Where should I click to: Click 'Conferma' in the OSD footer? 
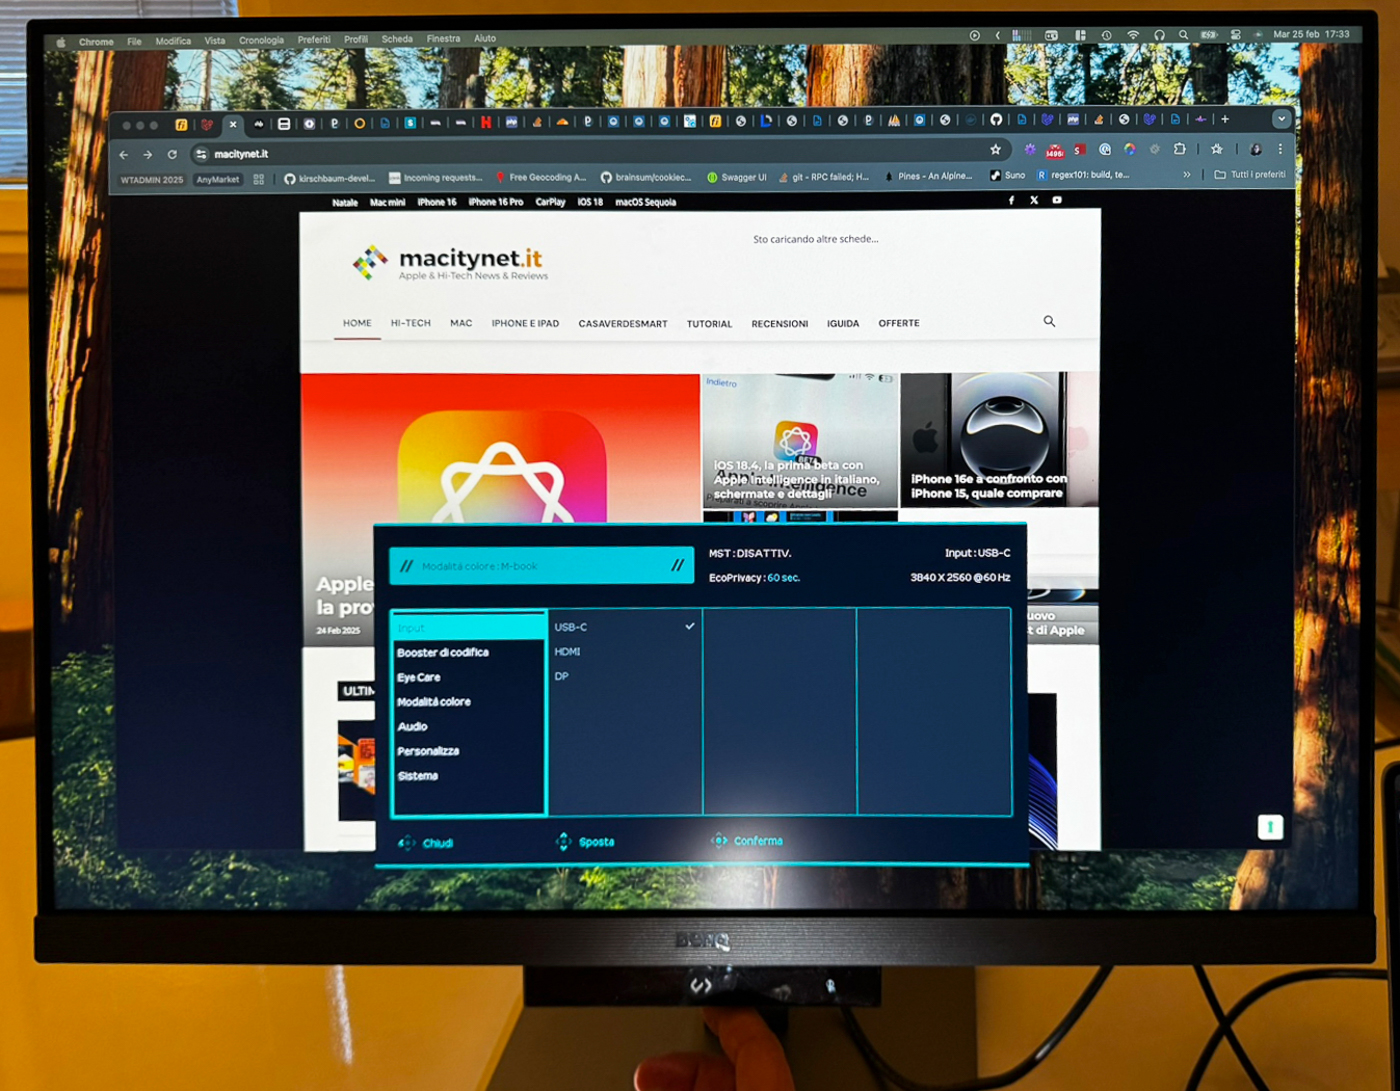pos(747,841)
